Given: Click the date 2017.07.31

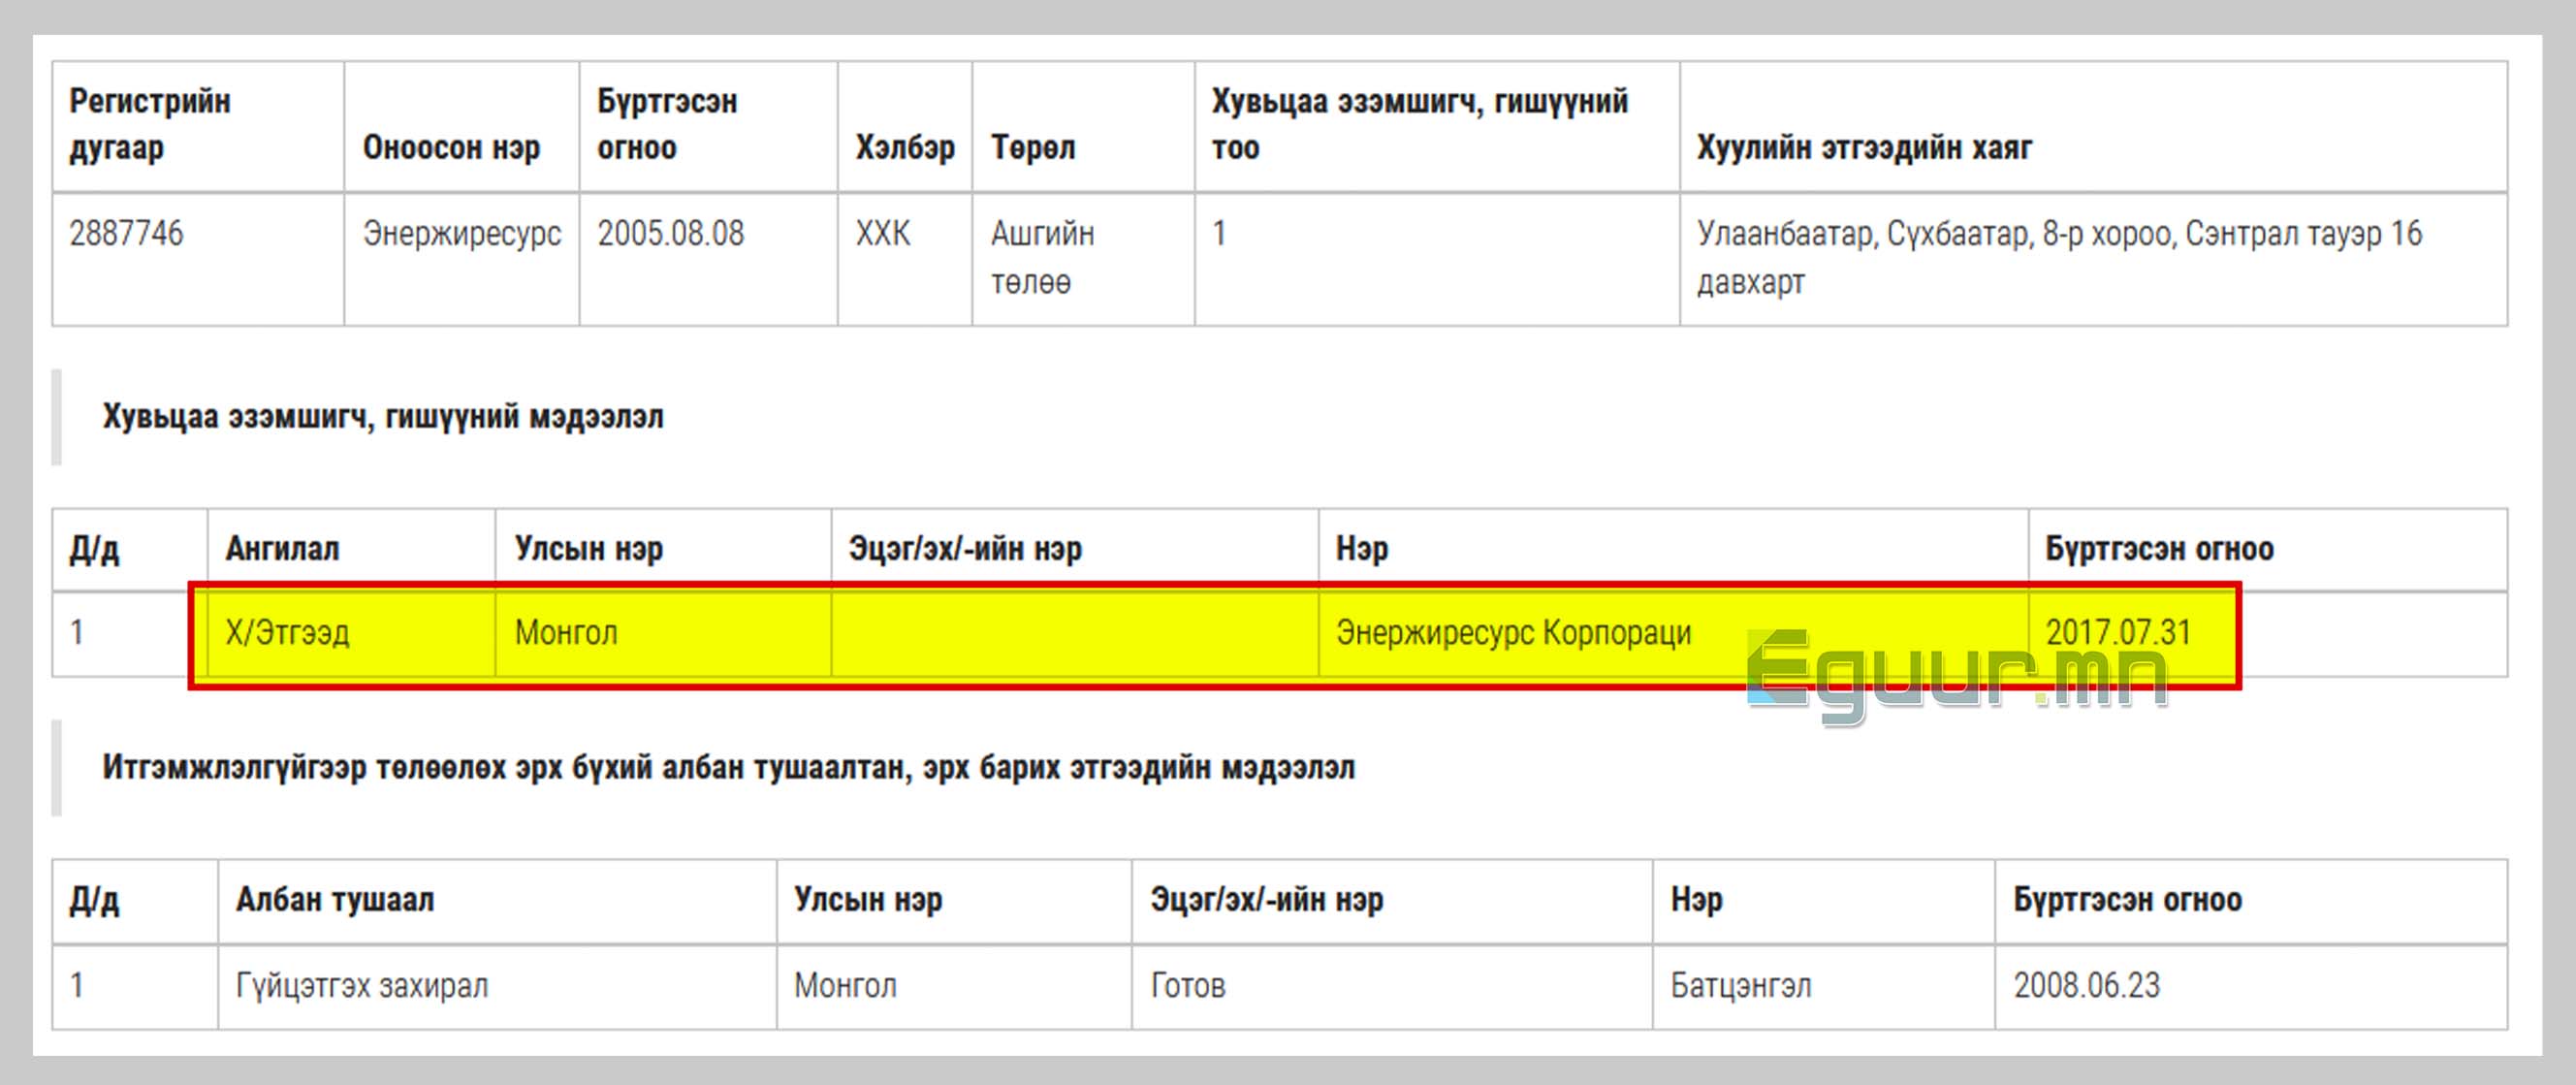Looking at the screenshot, I should point(2118,633).
